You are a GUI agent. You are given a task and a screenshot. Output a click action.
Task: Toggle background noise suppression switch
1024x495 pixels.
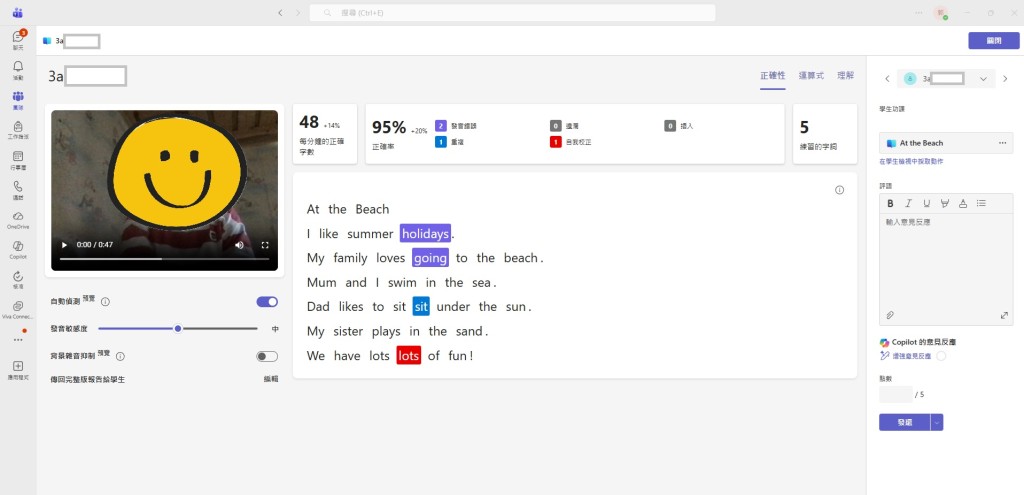click(x=267, y=357)
